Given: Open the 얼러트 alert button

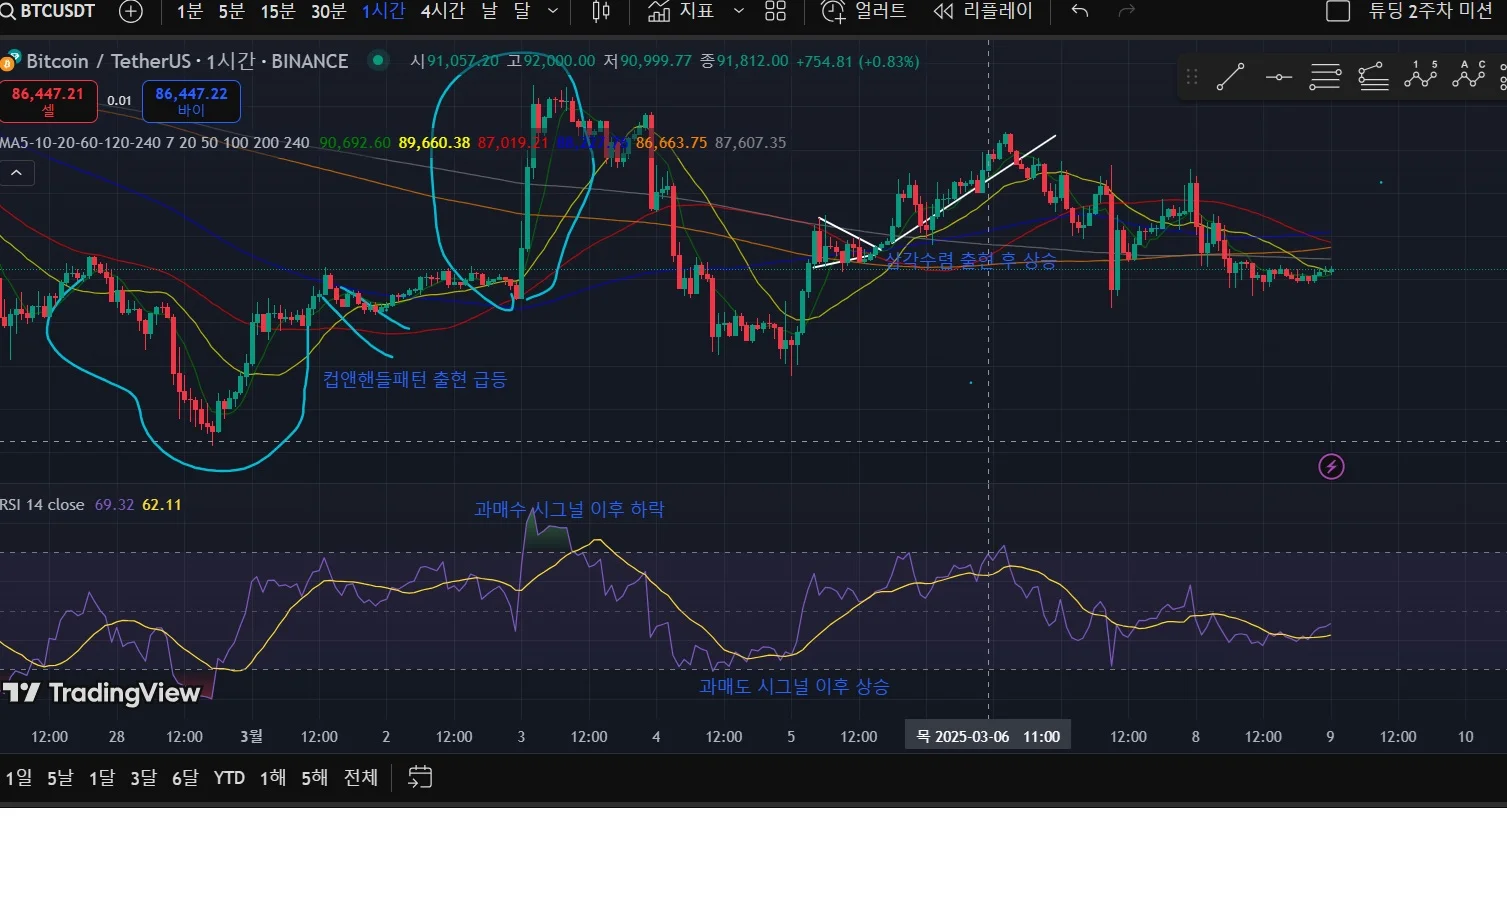Looking at the screenshot, I should (x=864, y=11).
